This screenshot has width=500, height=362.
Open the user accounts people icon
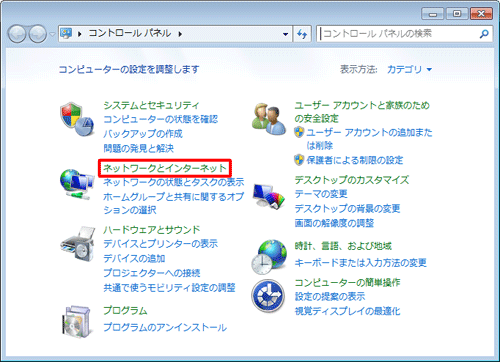coord(269,118)
